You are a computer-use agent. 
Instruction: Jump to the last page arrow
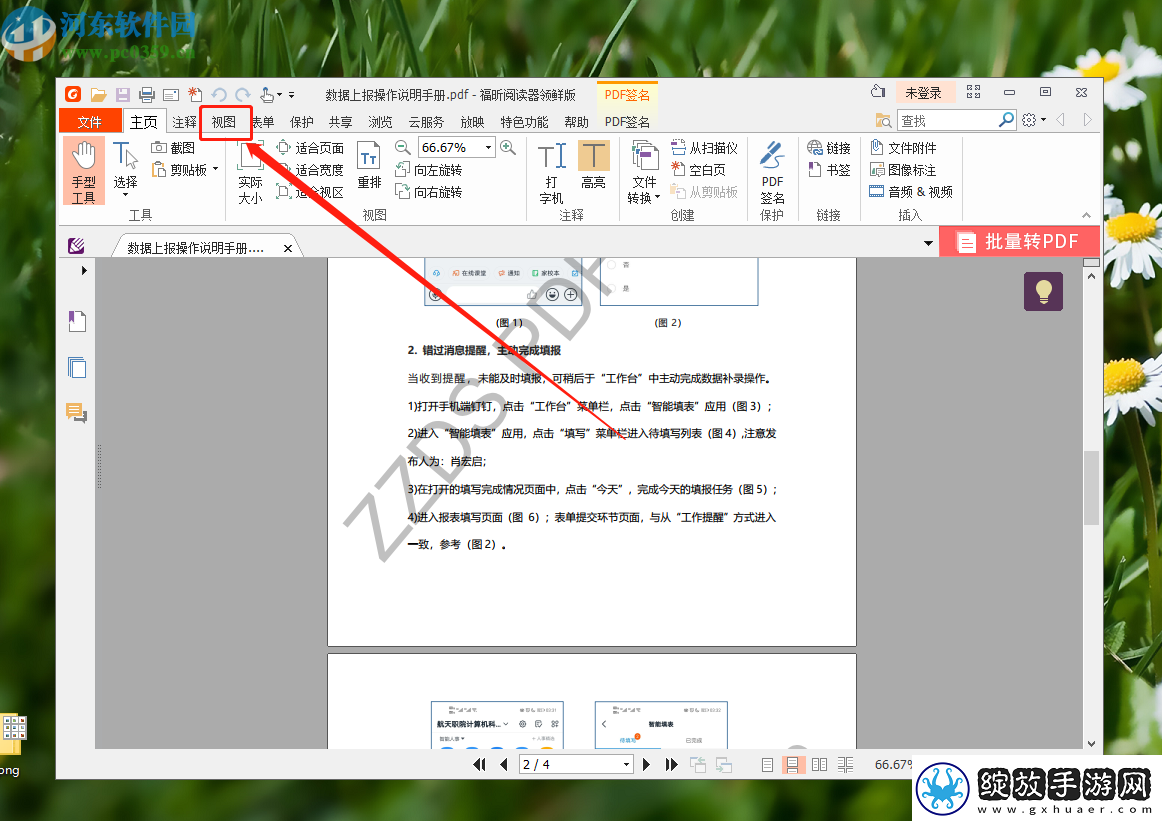pyautogui.click(x=671, y=765)
